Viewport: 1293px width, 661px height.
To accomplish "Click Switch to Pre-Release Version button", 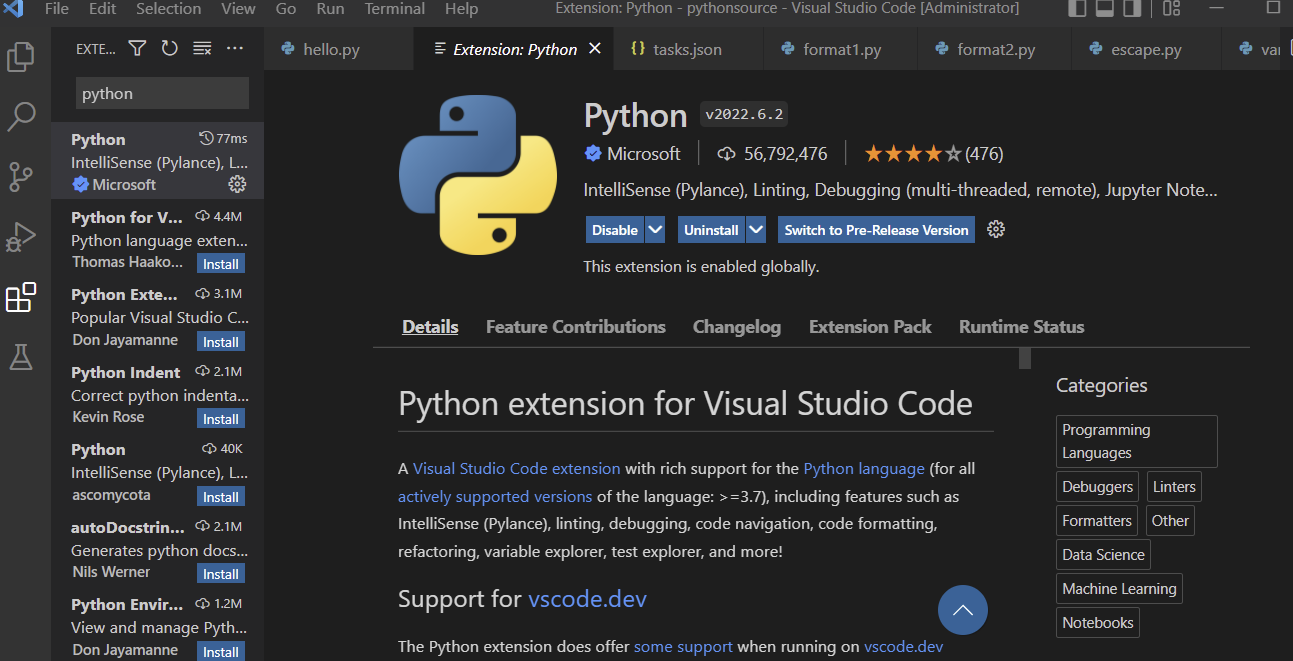I will [x=876, y=229].
